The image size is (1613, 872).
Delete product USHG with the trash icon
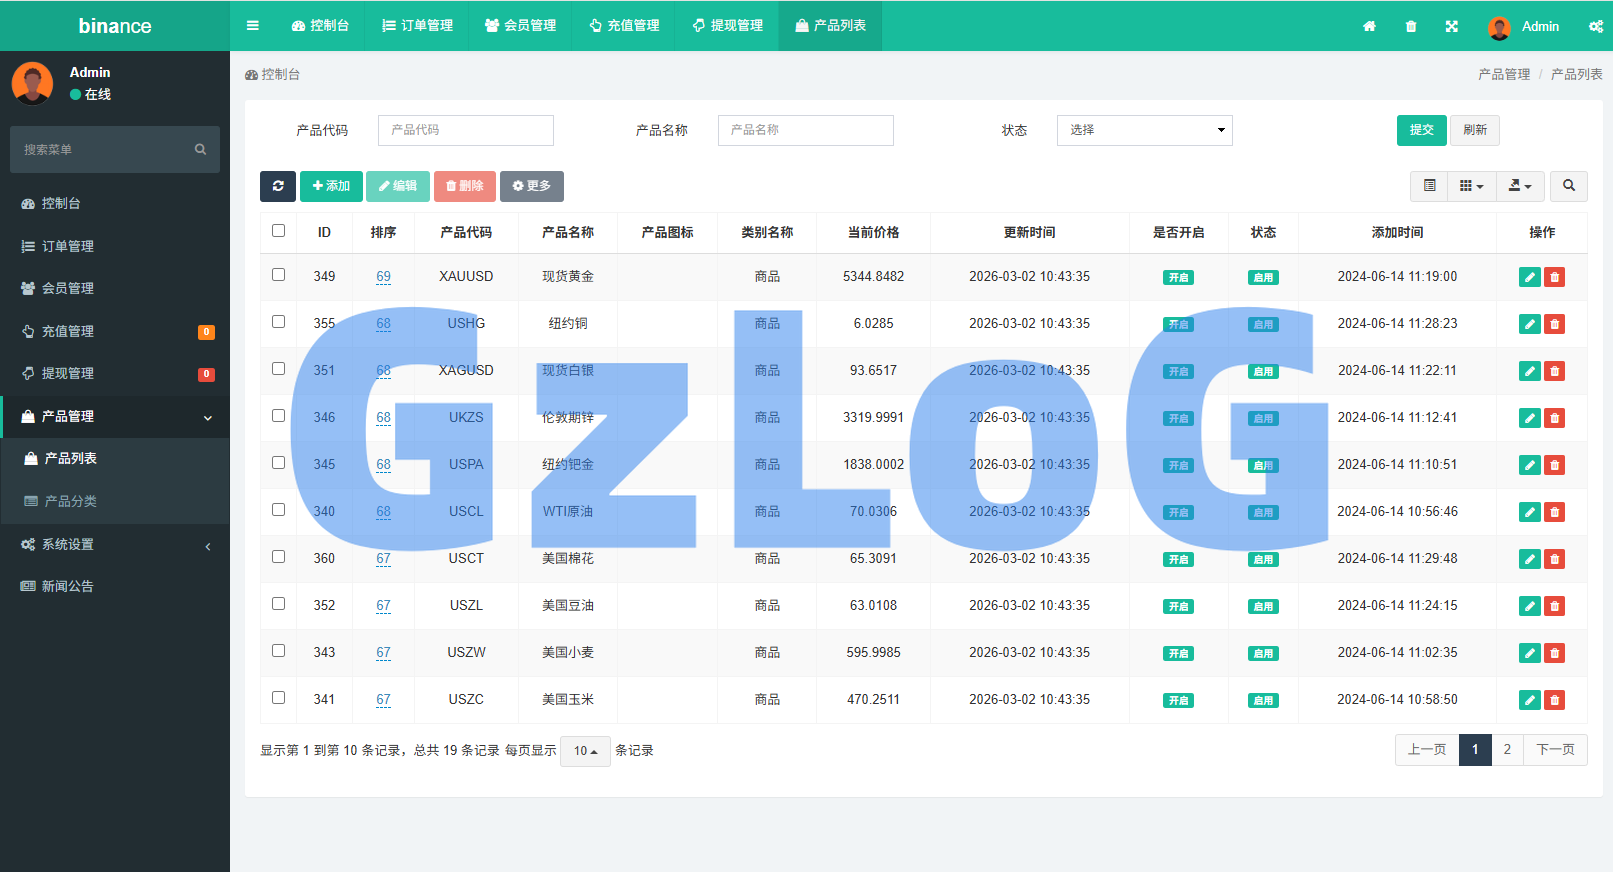(1555, 324)
